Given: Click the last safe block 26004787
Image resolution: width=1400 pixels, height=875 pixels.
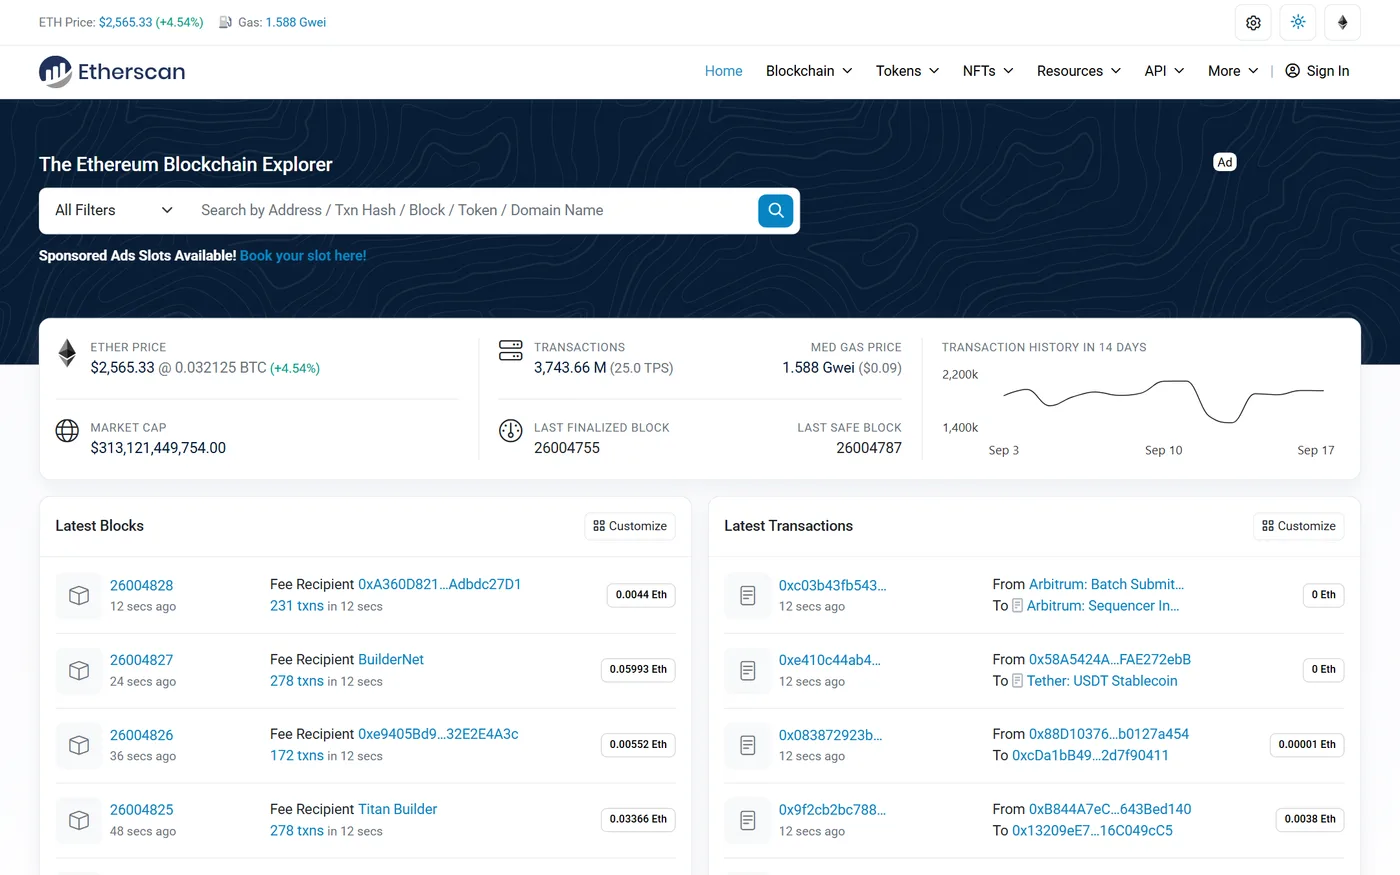Looking at the screenshot, I should click(869, 448).
